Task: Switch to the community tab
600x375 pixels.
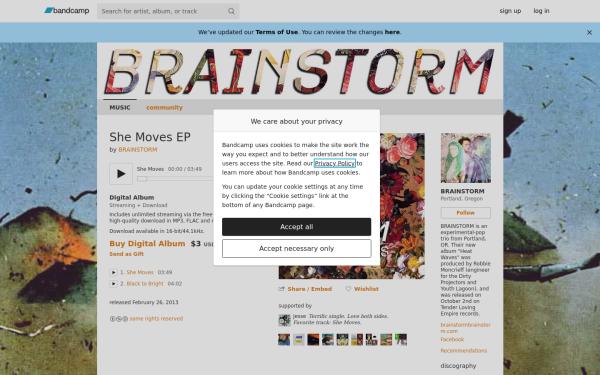Action: coord(164,108)
